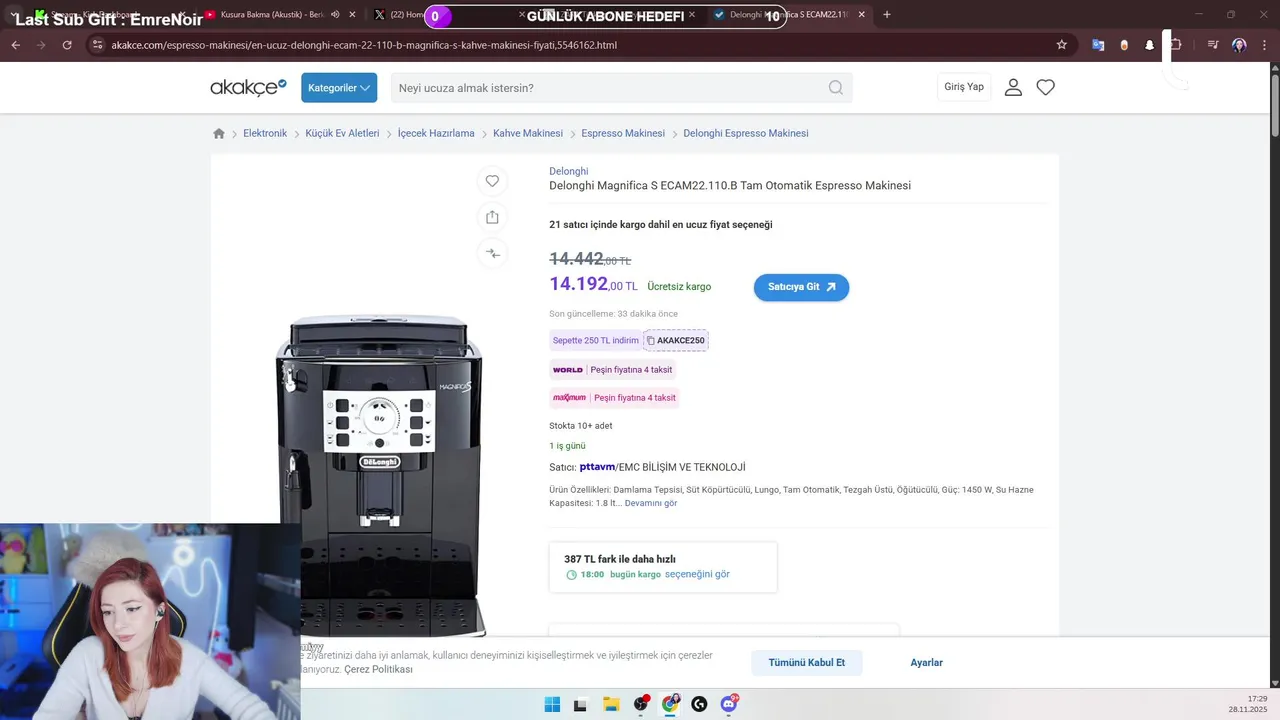1280x720 pixels.
Task: Mute the Kusura Bakma tab audio icon
Action: [x=335, y=15]
